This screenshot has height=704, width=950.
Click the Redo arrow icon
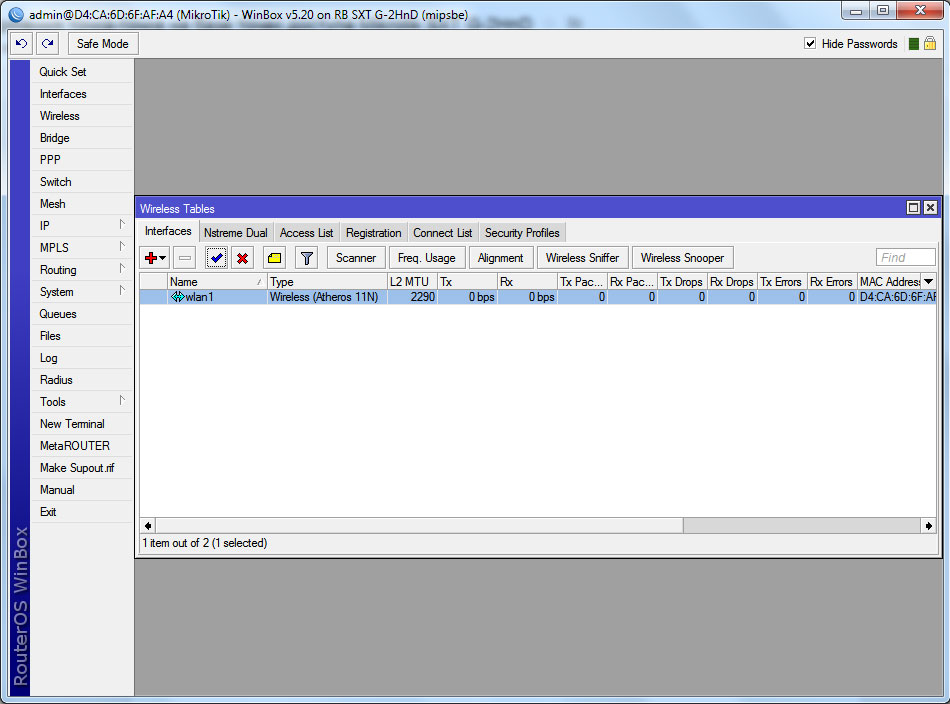click(x=47, y=44)
